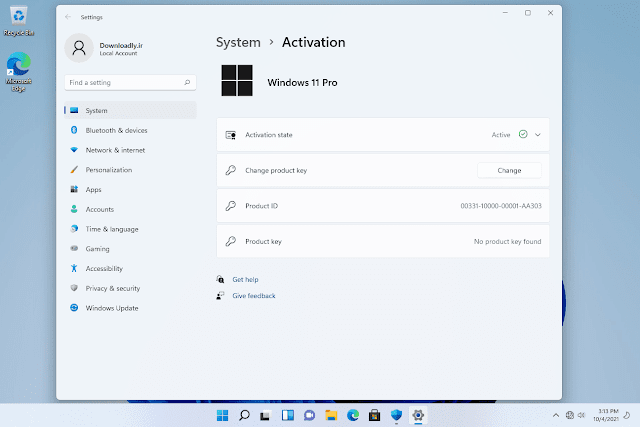Open Windows Security shield on the taskbar
The height and width of the screenshot is (427, 640).
(396, 416)
